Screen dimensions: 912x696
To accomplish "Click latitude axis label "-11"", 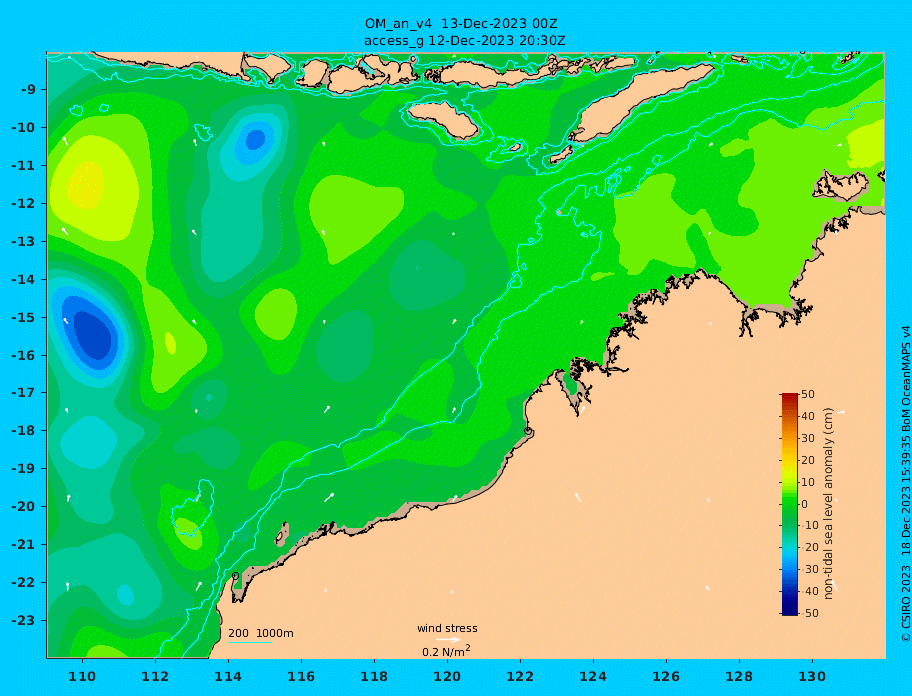I will point(23,166).
